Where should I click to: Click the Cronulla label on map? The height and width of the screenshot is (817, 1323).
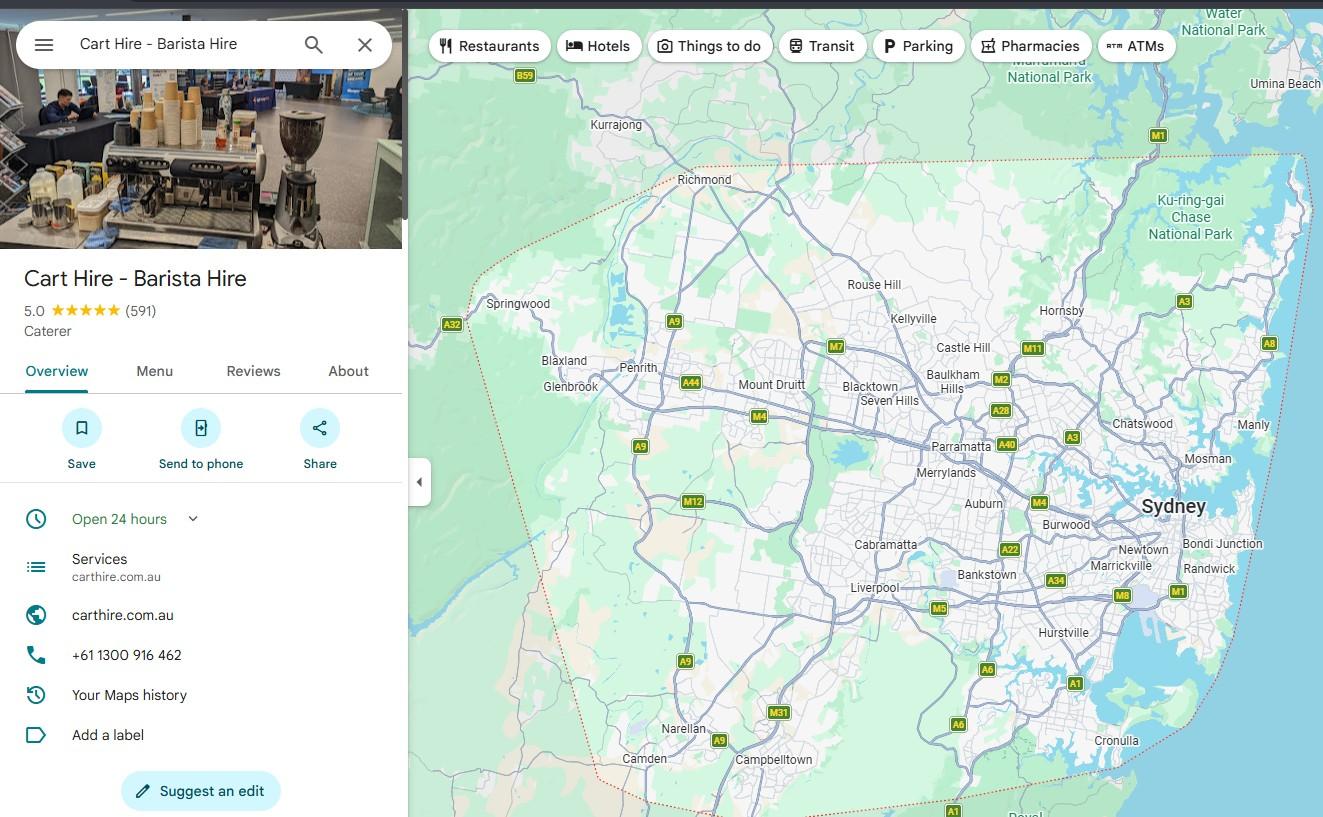1116,741
